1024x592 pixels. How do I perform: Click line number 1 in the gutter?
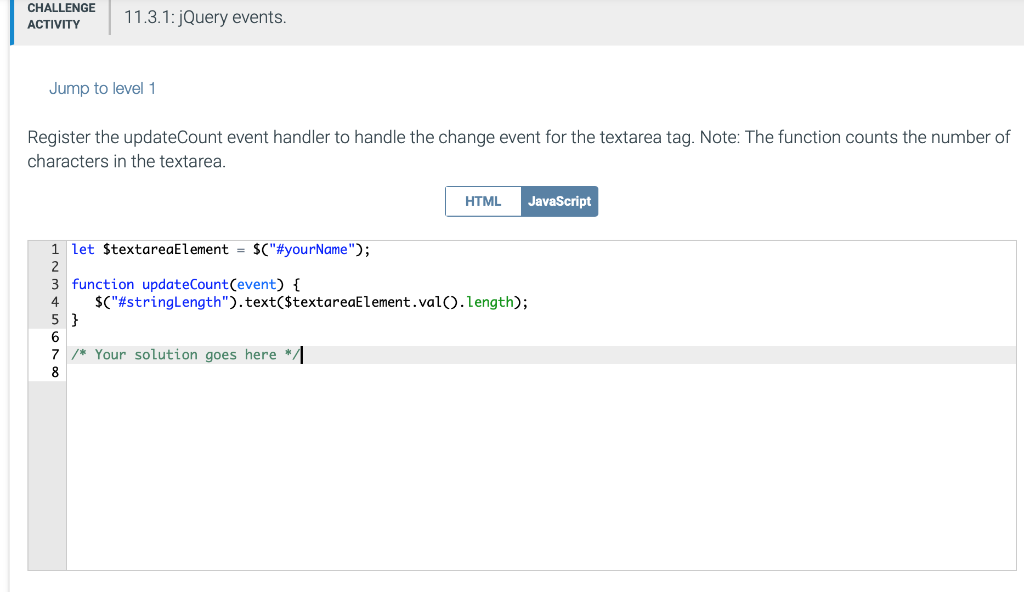(55, 250)
